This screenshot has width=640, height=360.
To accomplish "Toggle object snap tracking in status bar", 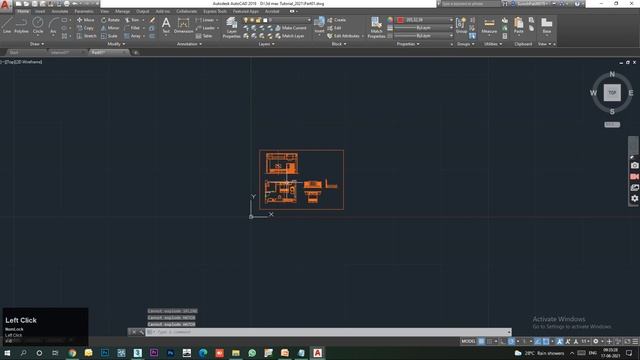I will (538, 341).
